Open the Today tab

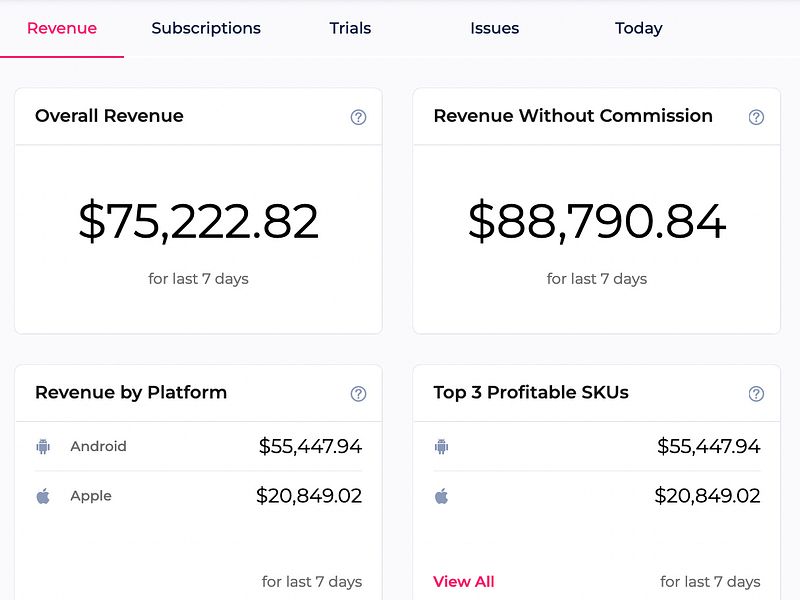[x=638, y=28]
